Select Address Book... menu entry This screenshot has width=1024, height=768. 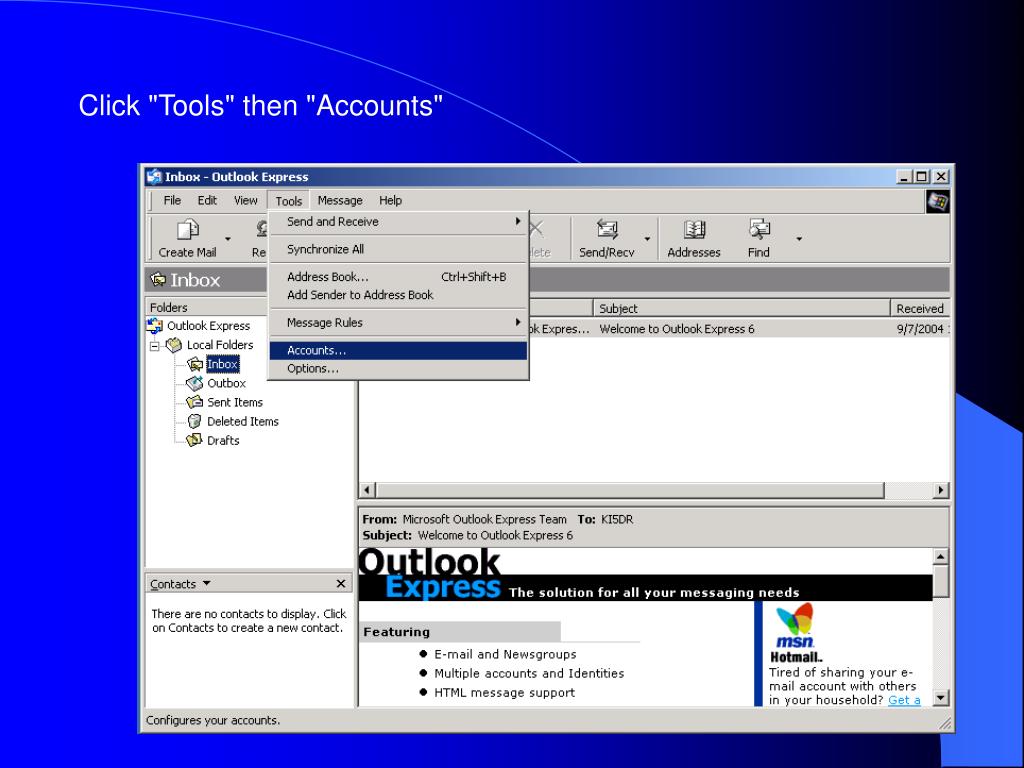pyautogui.click(x=398, y=277)
